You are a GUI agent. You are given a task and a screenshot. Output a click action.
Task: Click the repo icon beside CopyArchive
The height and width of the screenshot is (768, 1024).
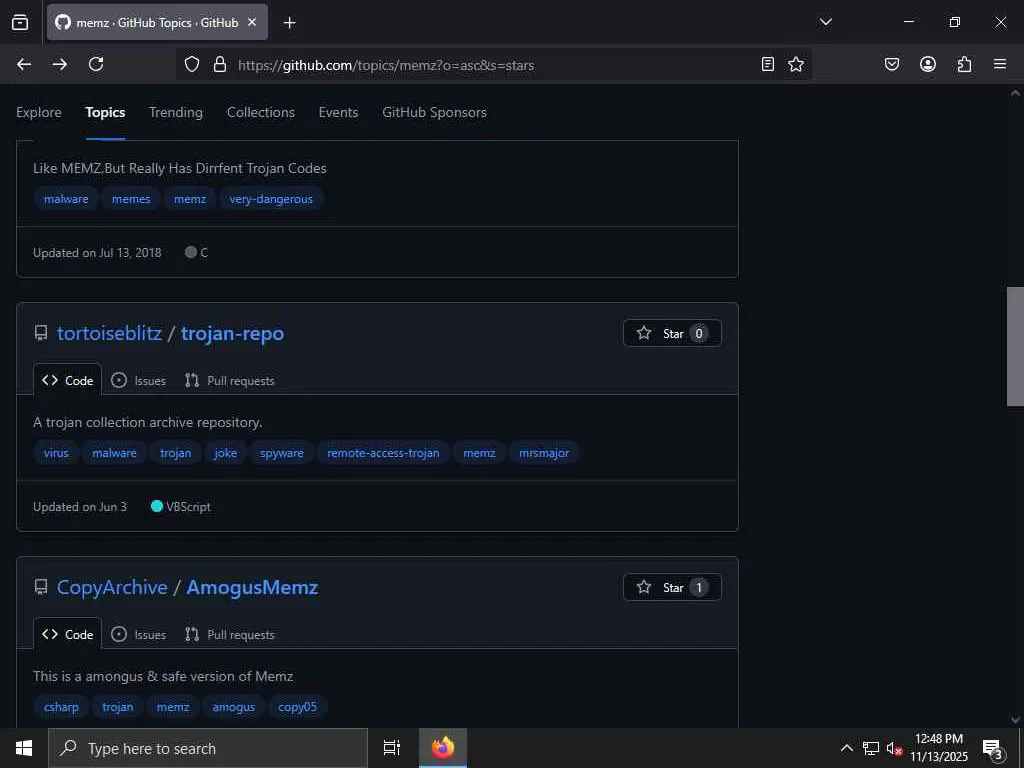(40, 587)
